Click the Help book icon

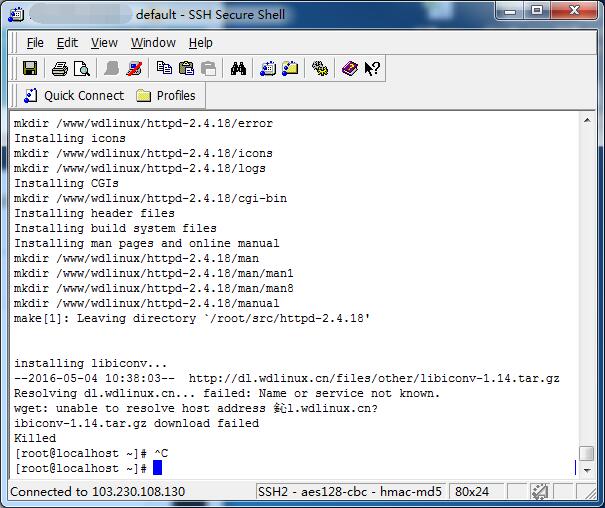click(349, 69)
